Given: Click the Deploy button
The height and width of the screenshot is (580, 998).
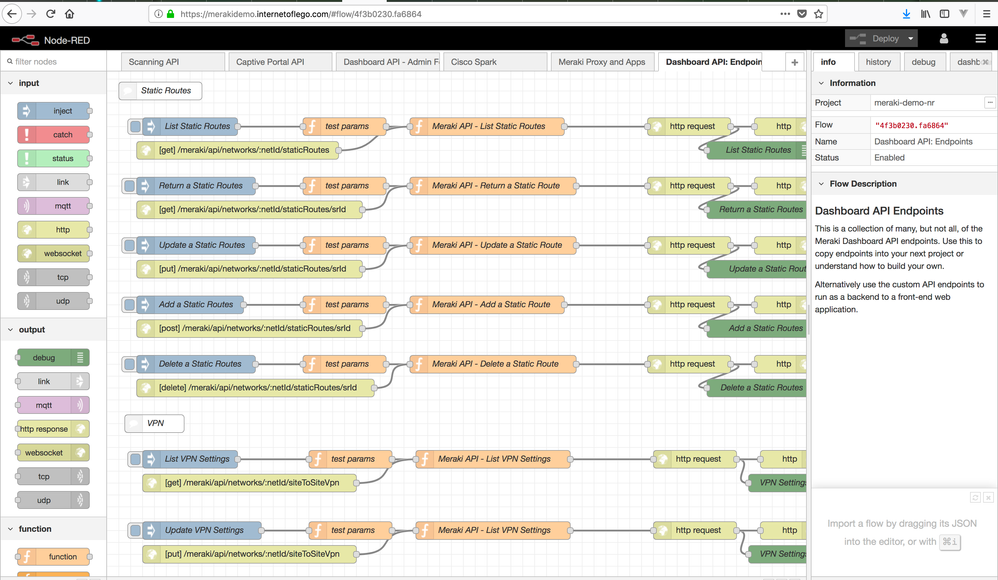Looking at the screenshot, I should (875, 39).
